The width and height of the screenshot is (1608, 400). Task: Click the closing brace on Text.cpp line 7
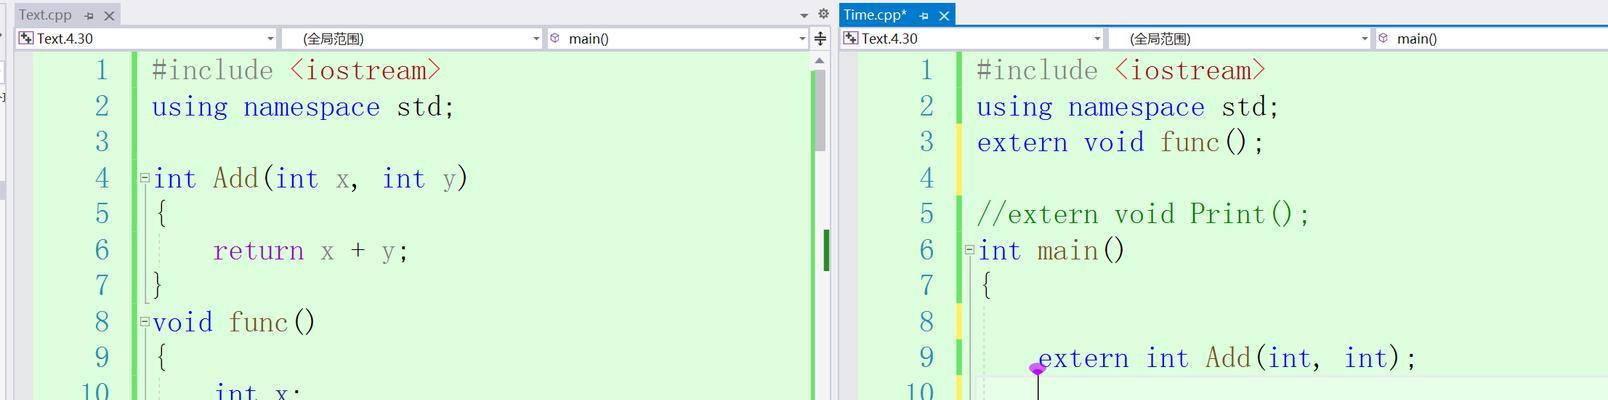coord(157,286)
